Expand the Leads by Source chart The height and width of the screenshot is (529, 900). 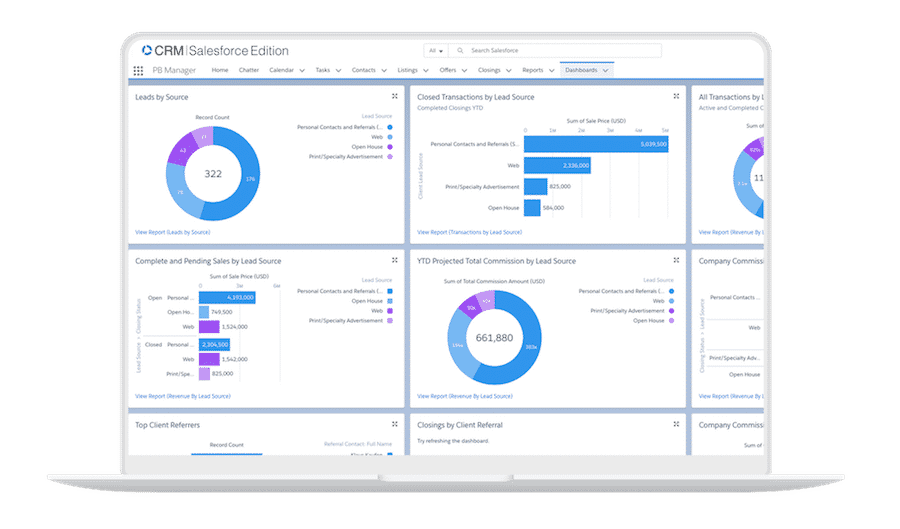tap(395, 97)
